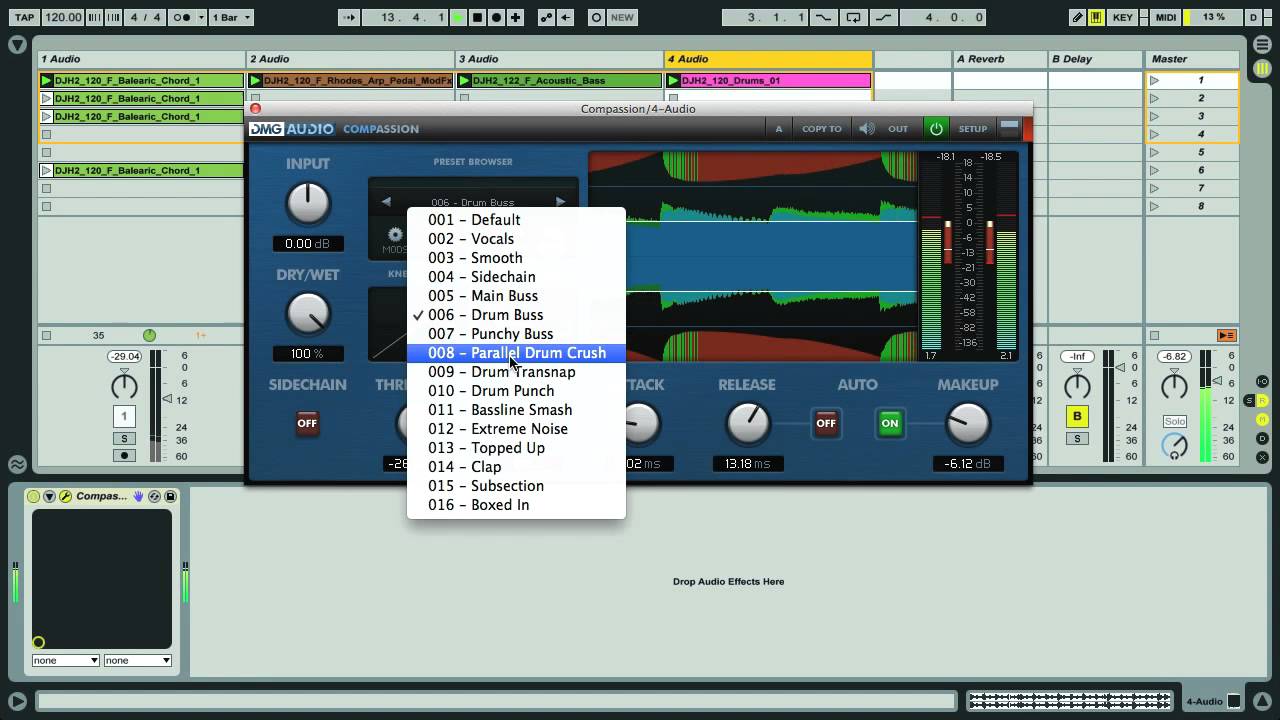Toggle the overdub plus button

pyautogui.click(x=515, y=17)
